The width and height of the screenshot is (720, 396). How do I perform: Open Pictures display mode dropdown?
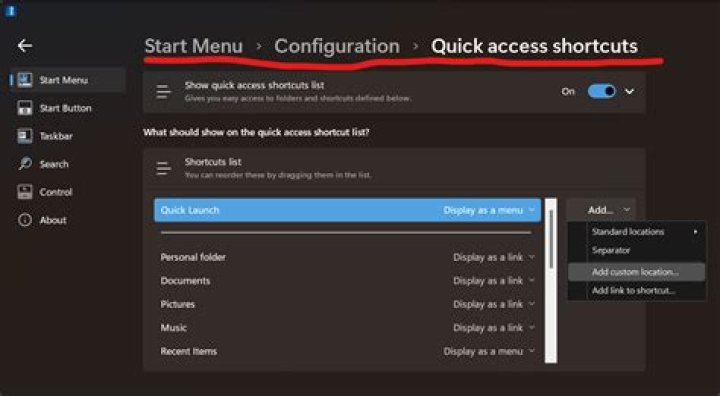(x=494, y=304)
